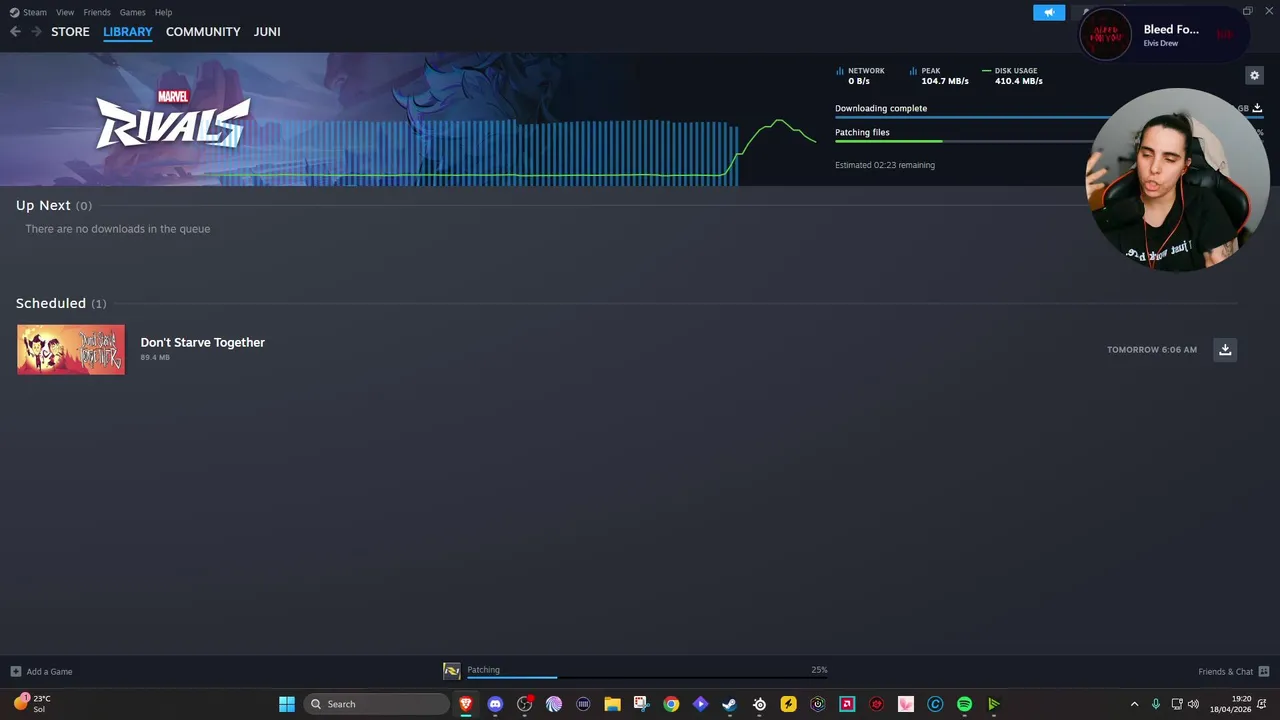This screenshot has height=720, width=1280.
Task: Open the weather widget 23°C Sol
Action: 31,704
